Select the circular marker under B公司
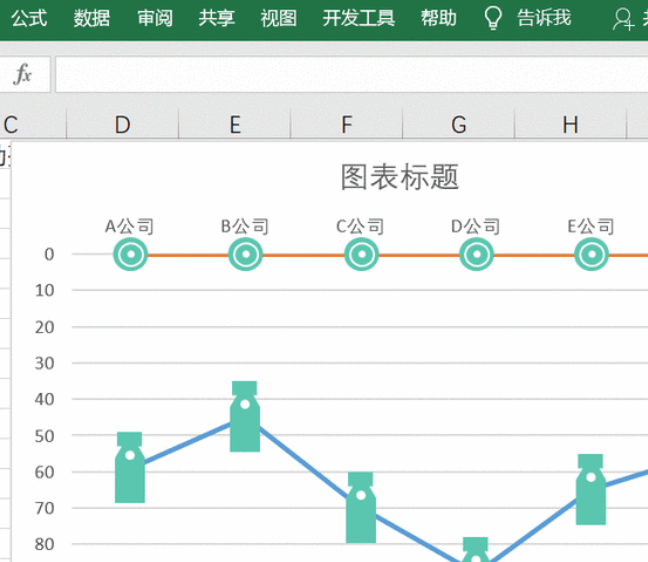This screenshot has height=562, width=648. click(245, 254)
